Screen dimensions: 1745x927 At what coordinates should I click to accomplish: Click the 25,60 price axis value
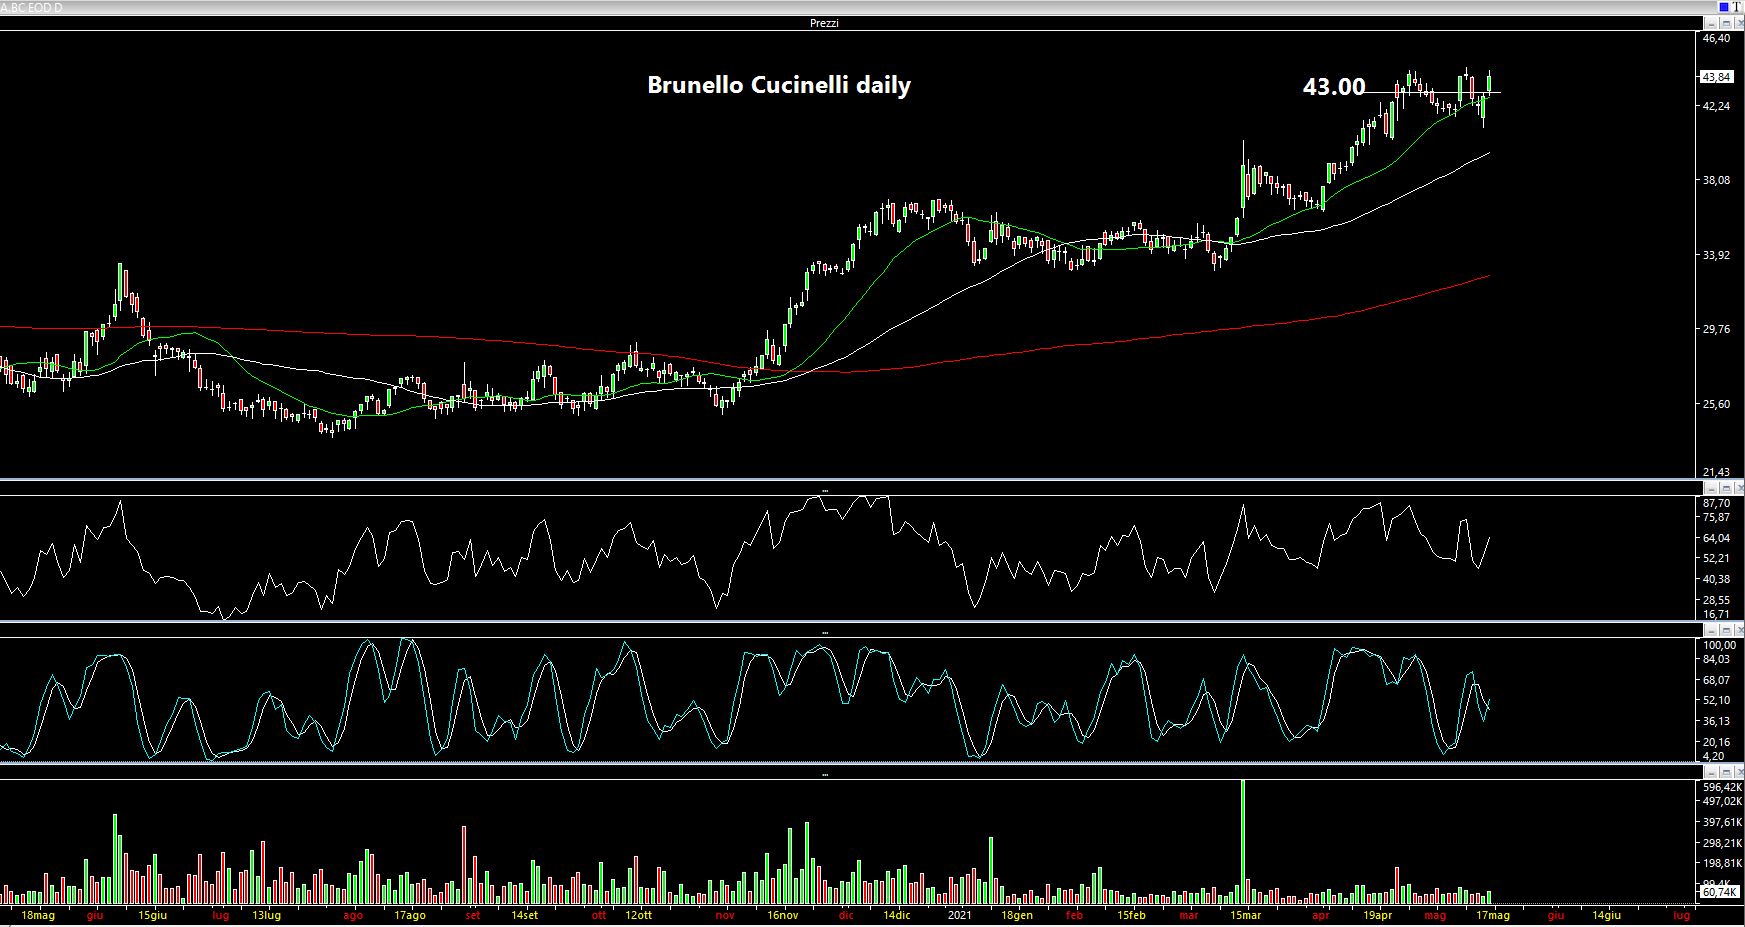[x=1716, y=404]
